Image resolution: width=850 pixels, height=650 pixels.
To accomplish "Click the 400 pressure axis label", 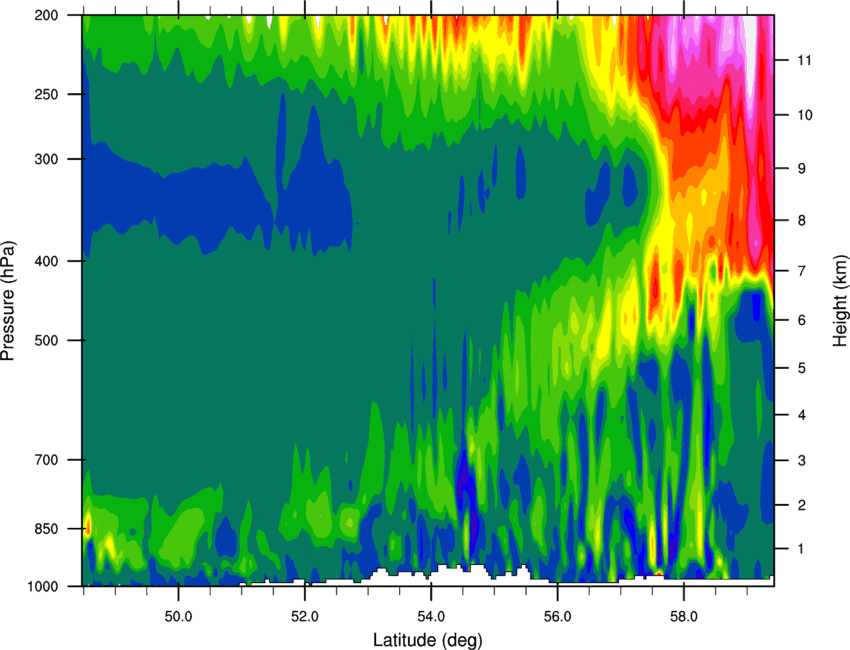I will pos(46,261).
